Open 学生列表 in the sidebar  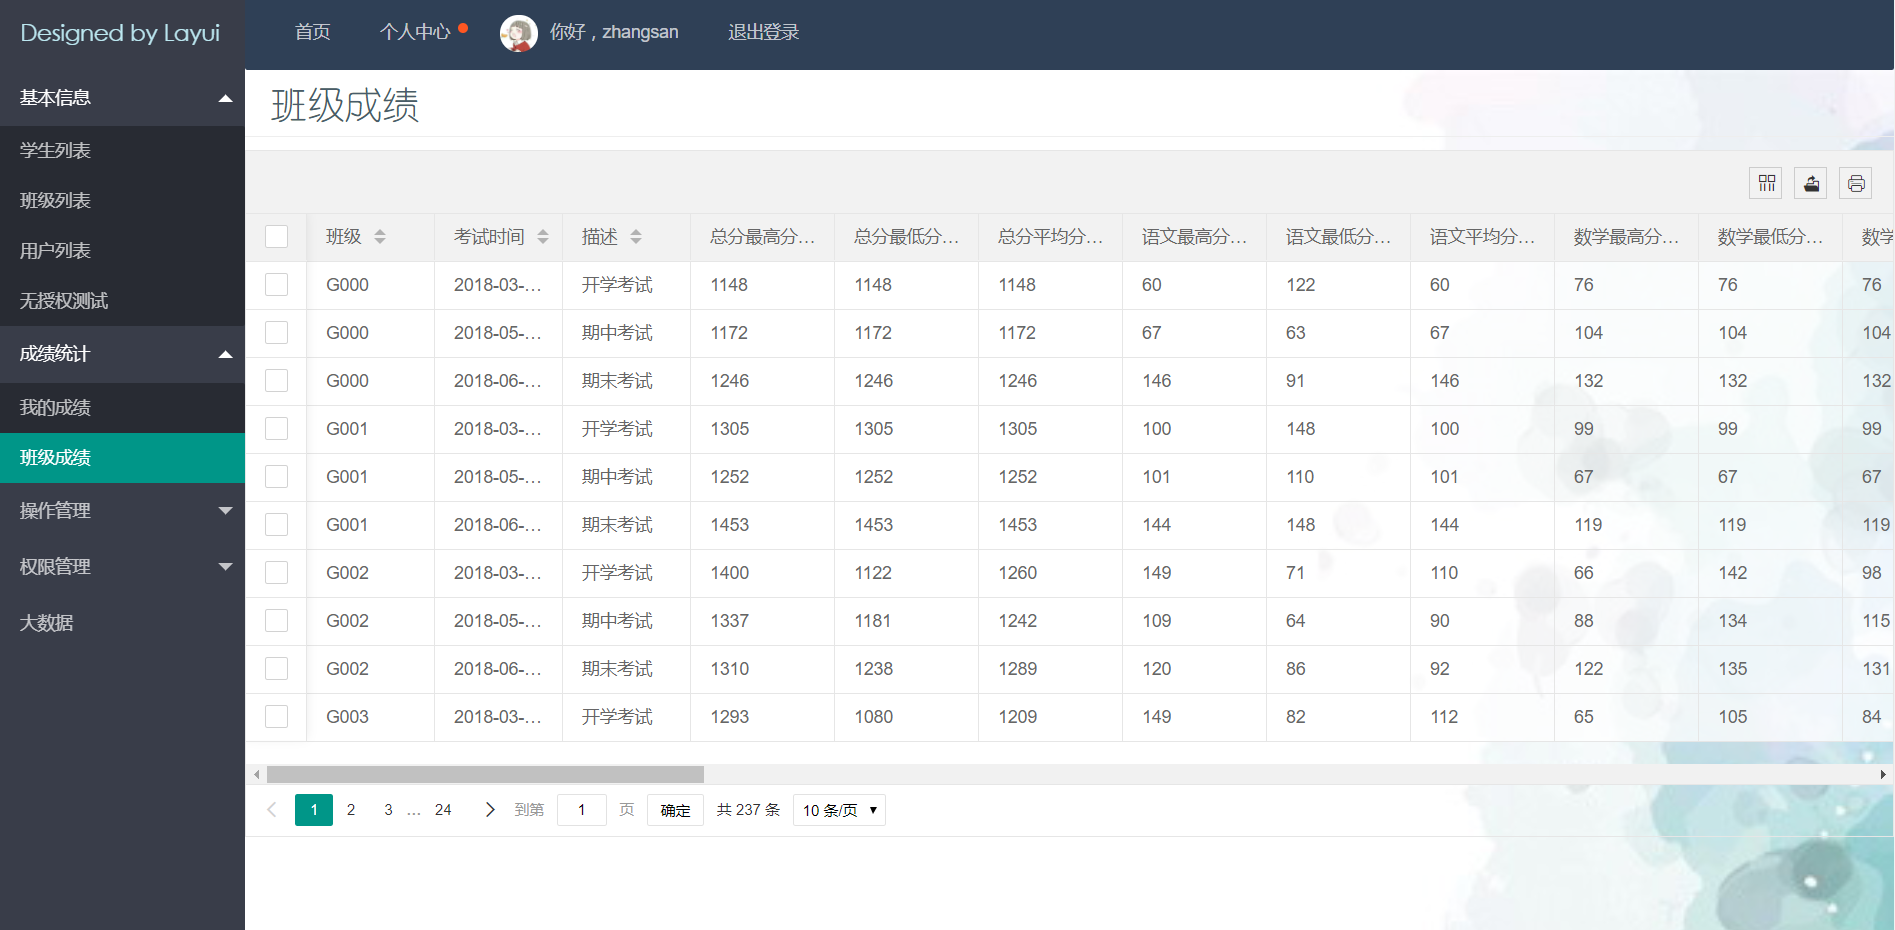[x=122, y=151]
